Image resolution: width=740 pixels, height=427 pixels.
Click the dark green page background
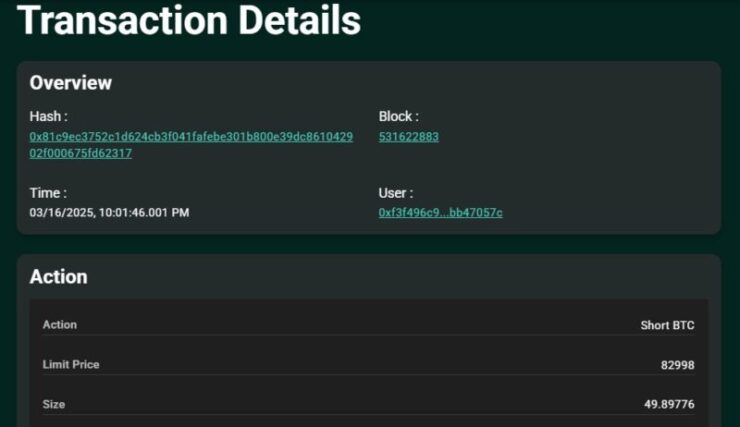click(x=566, y=28)
